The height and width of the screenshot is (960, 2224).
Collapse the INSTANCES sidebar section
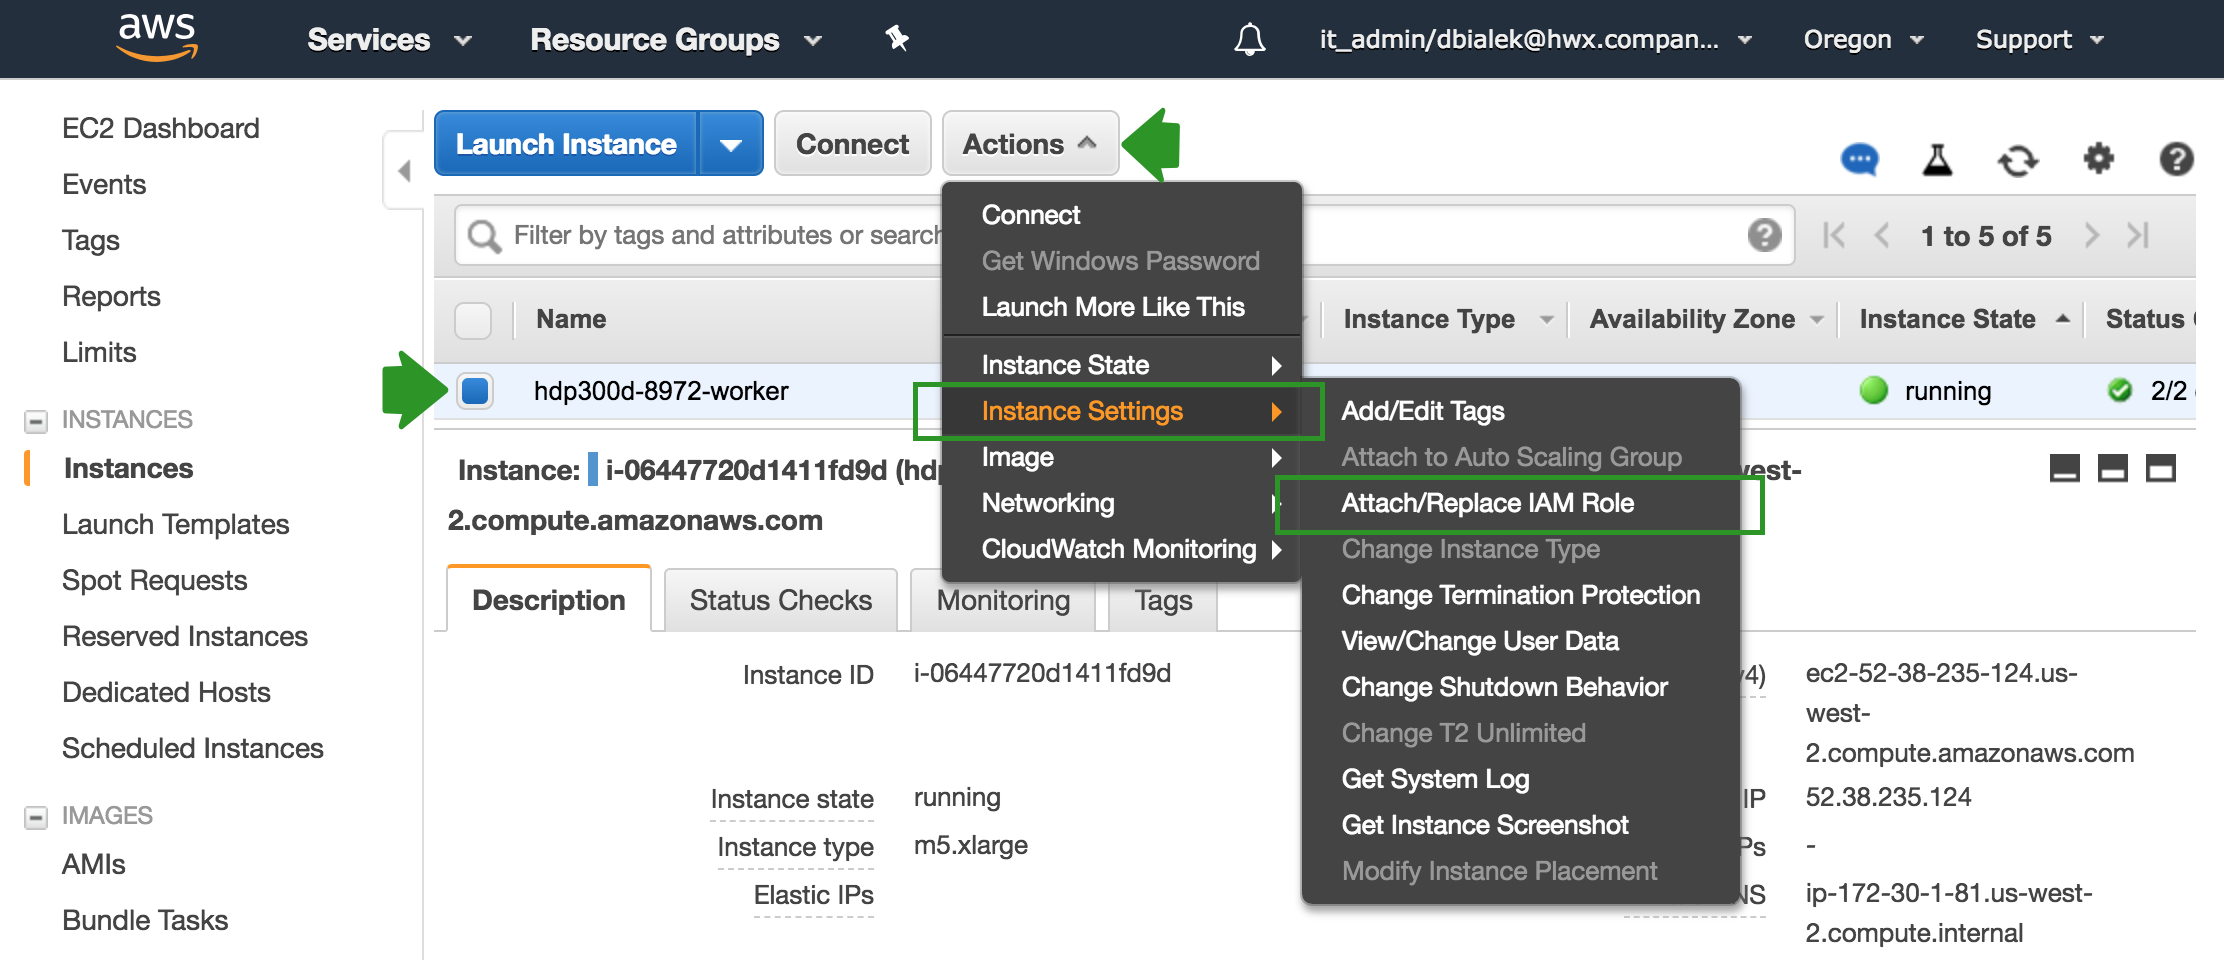click(36, 421)
